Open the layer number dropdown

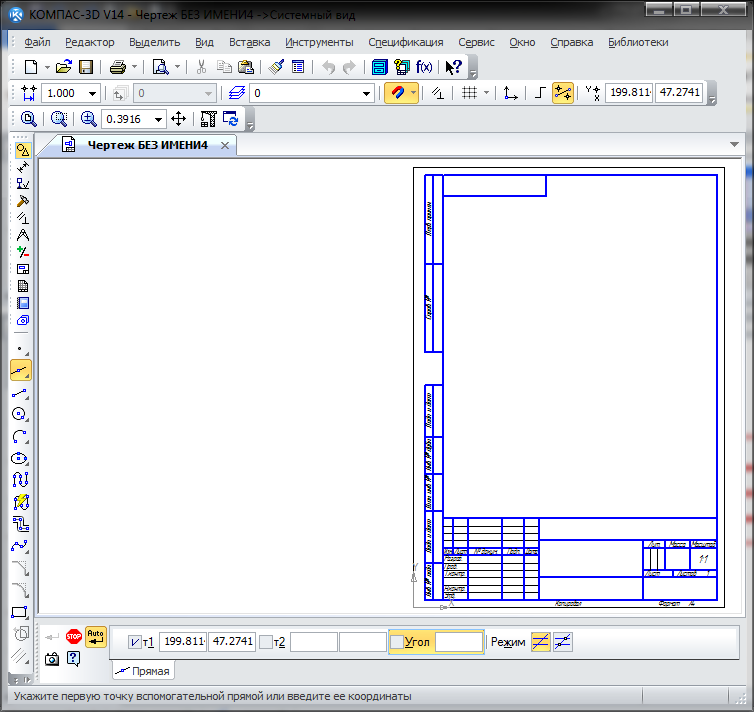367,93
